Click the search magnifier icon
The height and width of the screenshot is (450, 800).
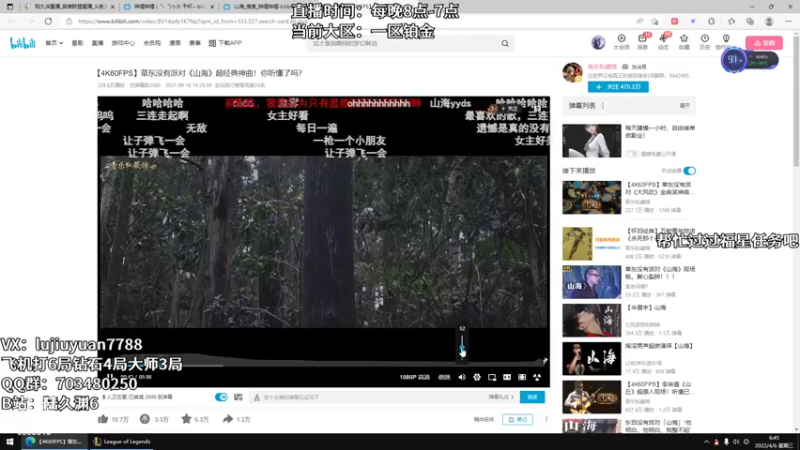[x=505, y=43]
